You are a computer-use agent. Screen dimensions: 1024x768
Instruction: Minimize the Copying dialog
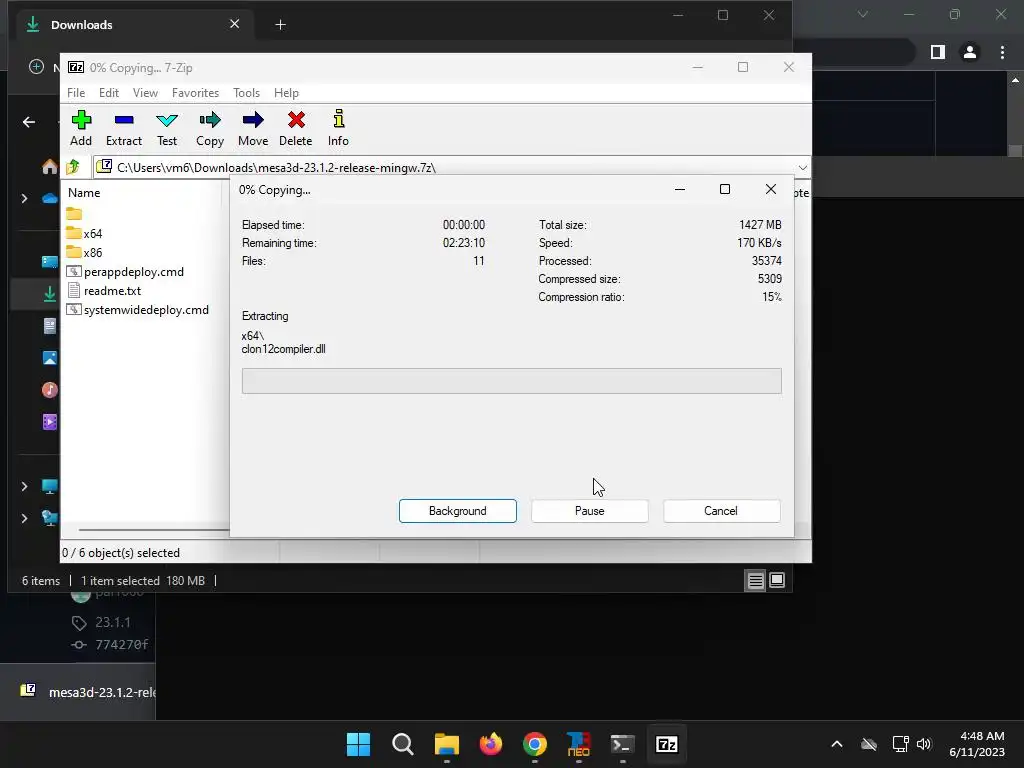[x=680, y=189]
